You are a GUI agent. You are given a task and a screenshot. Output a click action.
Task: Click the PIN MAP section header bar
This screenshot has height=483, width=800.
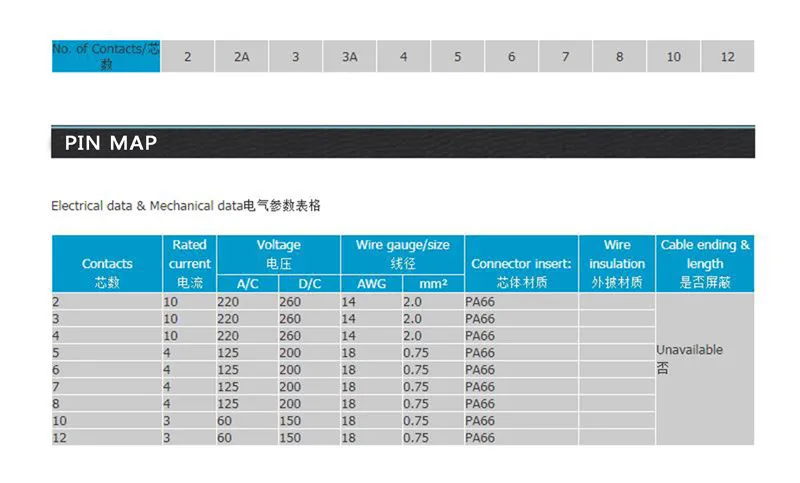pyautogui.click(x=402, y=143)
